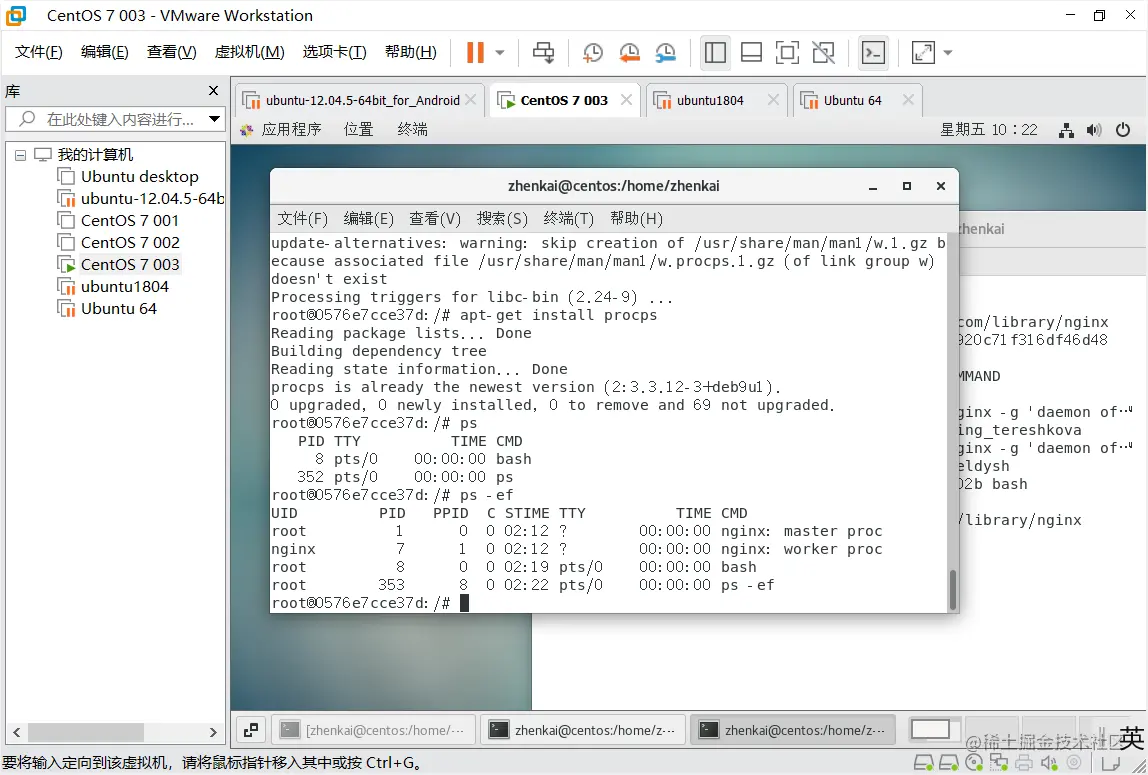The image size is (1148, 775).
Task: Open the terminal 搜索(S) menu
Action: (502, 219)
